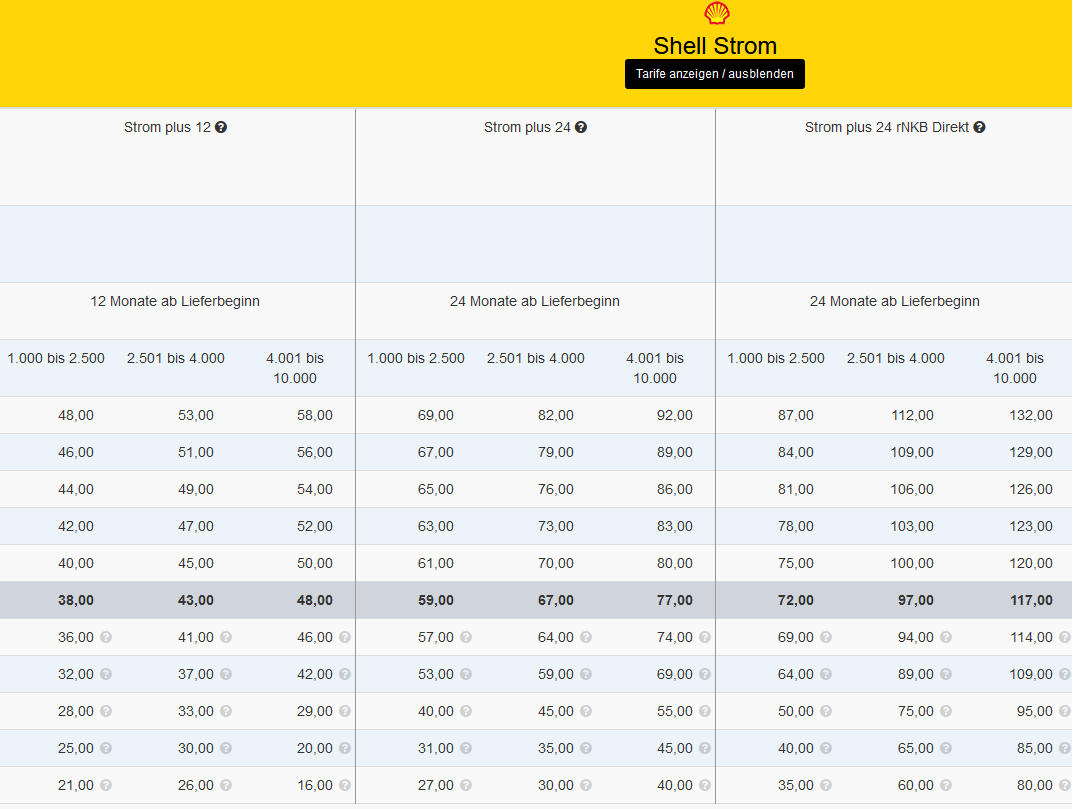Click info icon beside 57,00 value

pos(466,637)
